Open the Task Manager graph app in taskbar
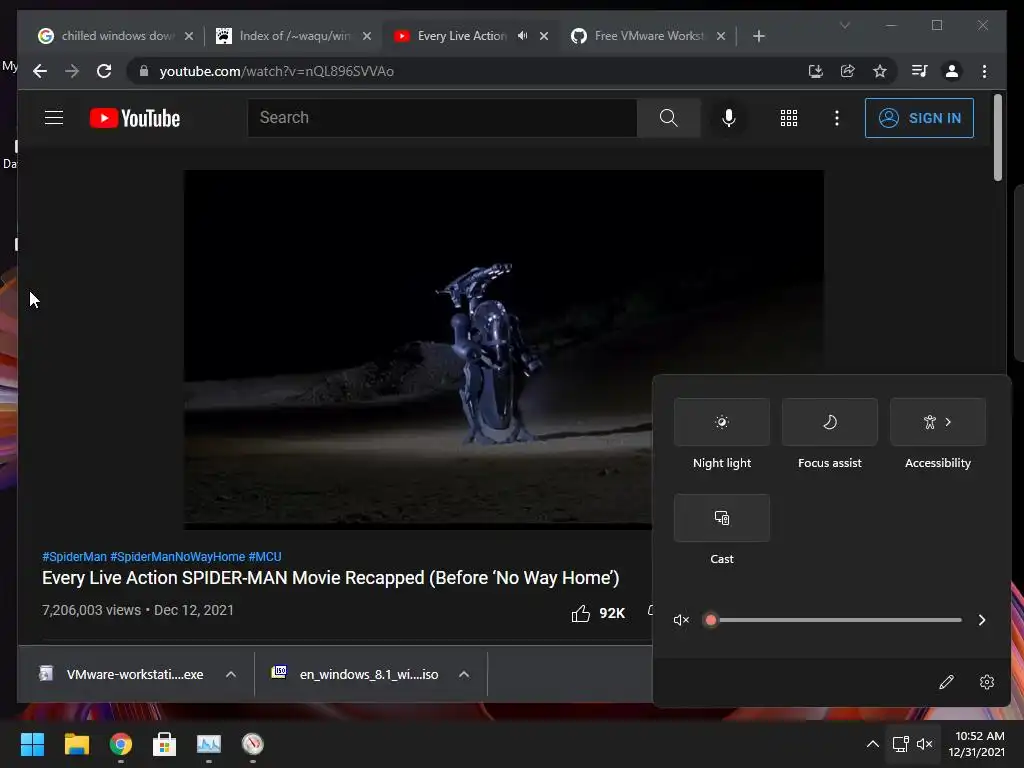 point(209,744)
